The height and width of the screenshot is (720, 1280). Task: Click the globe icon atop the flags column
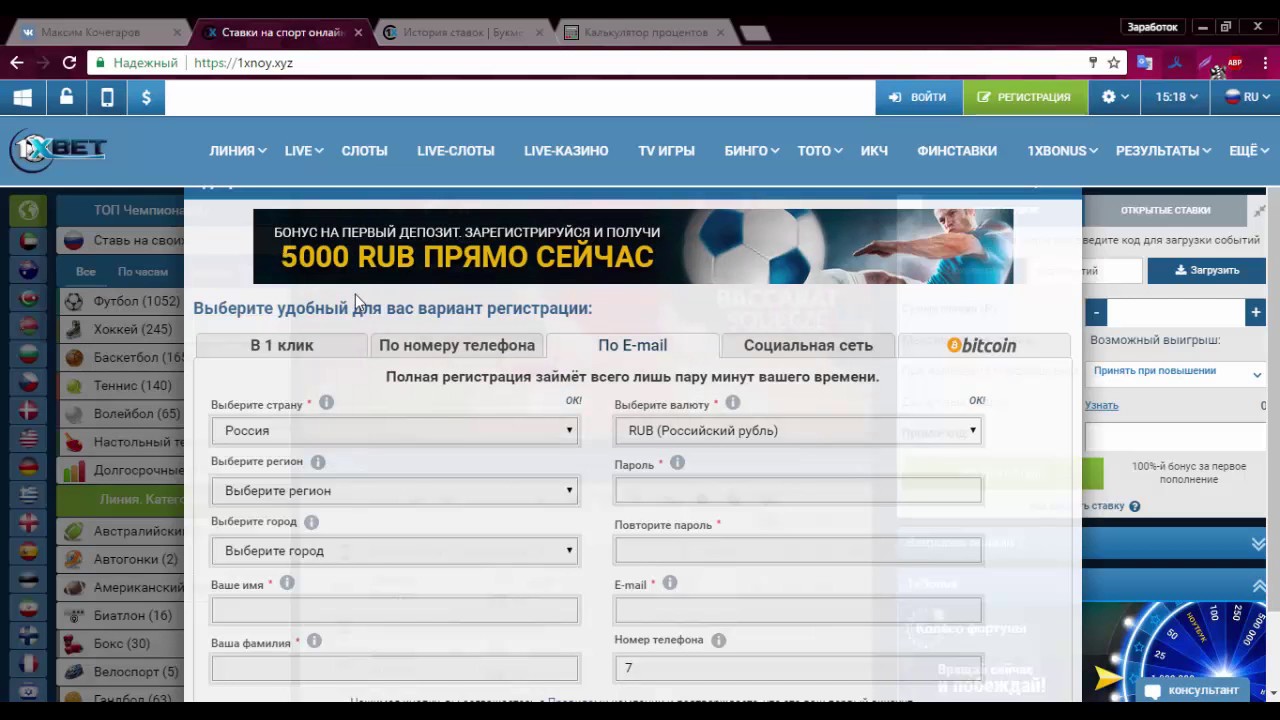point(28,210)
